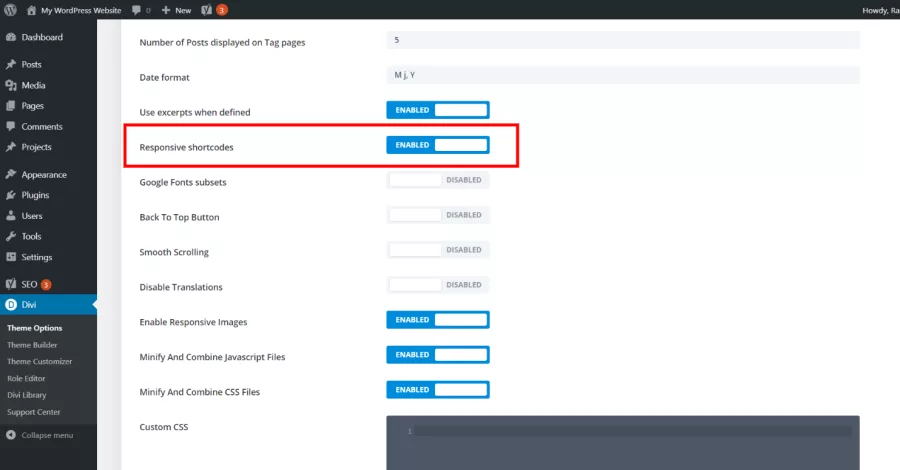Click the Posts pin icon

click(11, 64)
